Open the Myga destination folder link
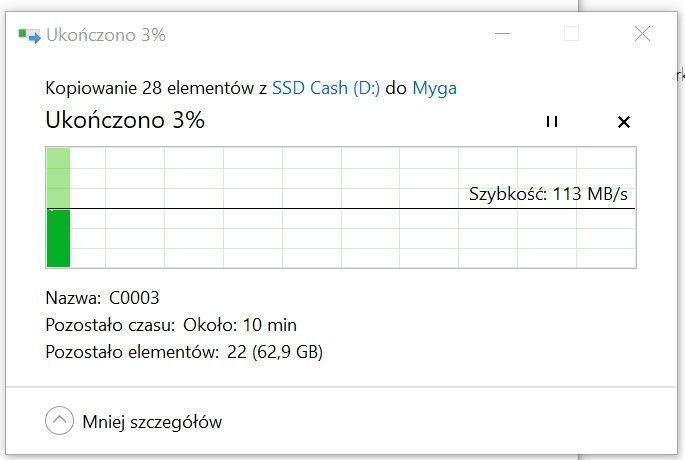This screenshot has height=460, width=685. tap(434, 88)
